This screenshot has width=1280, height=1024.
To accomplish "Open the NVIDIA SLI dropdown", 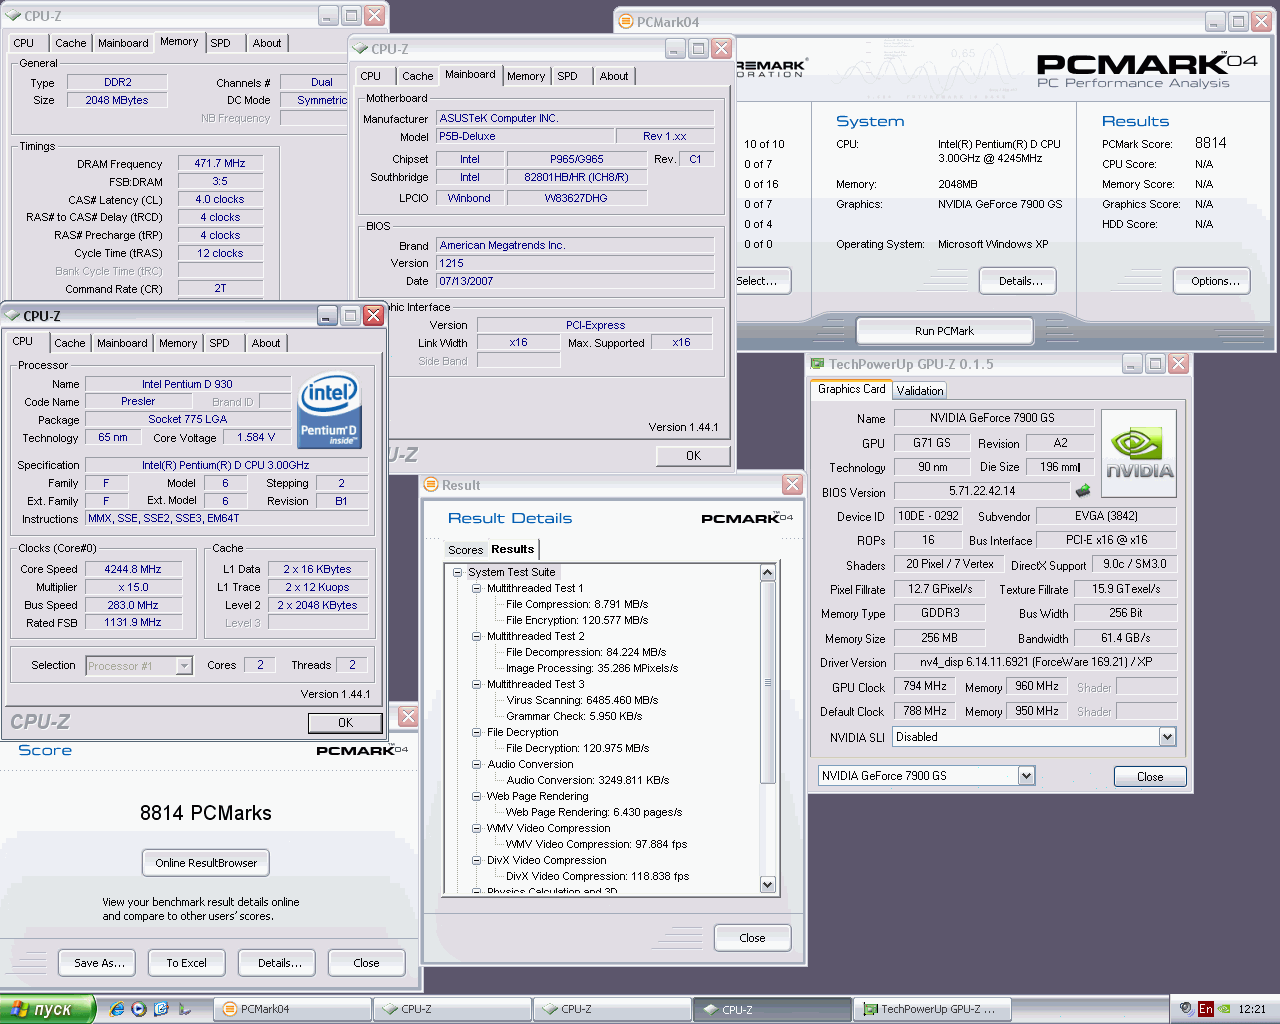I will [1167, 737].
